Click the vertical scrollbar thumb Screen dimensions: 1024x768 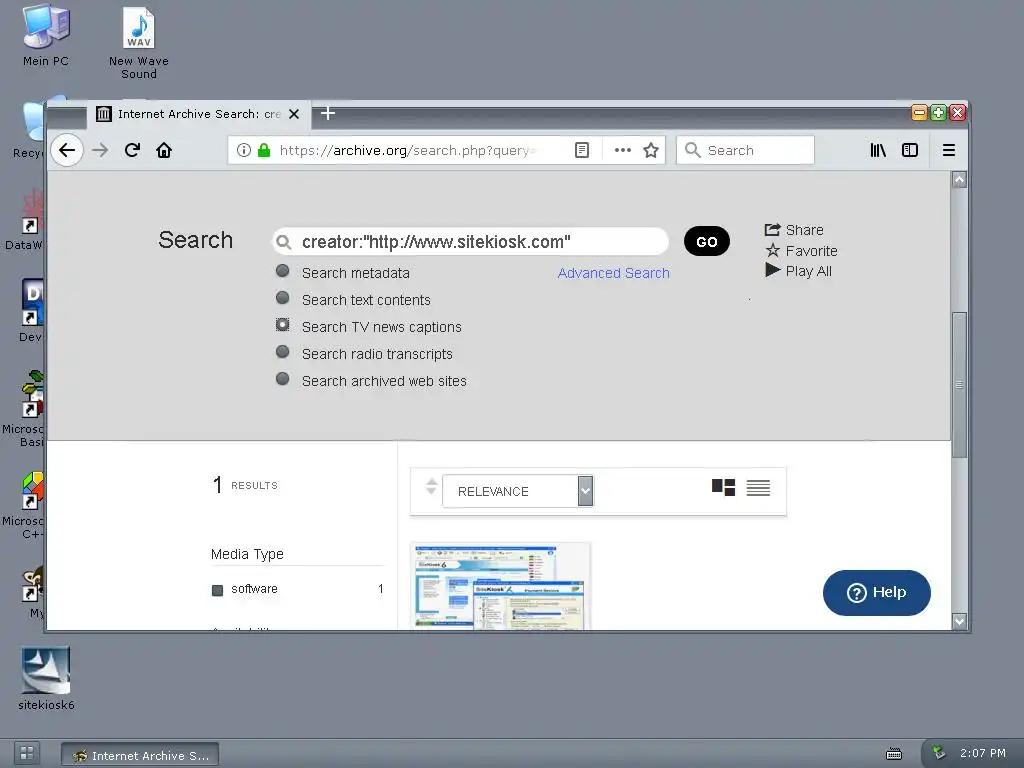tap(959, 385)
